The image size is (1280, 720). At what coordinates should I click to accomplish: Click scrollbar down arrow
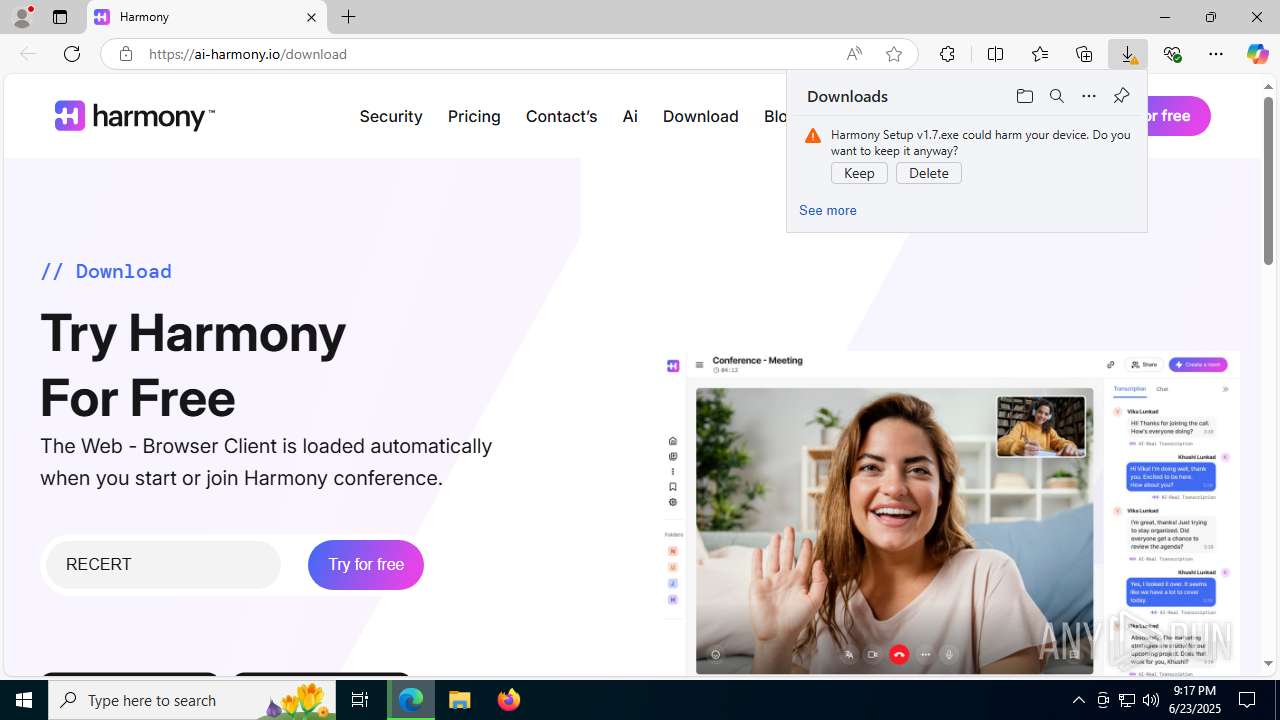(1269, 663)
